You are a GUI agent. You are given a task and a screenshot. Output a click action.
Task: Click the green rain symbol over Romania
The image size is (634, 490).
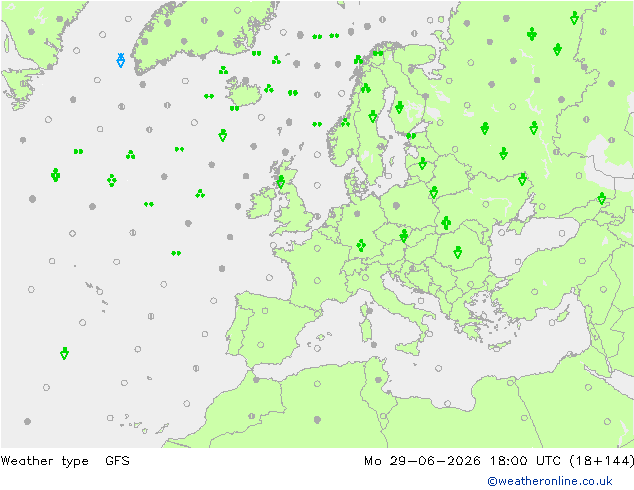click(x=457, y=252)
